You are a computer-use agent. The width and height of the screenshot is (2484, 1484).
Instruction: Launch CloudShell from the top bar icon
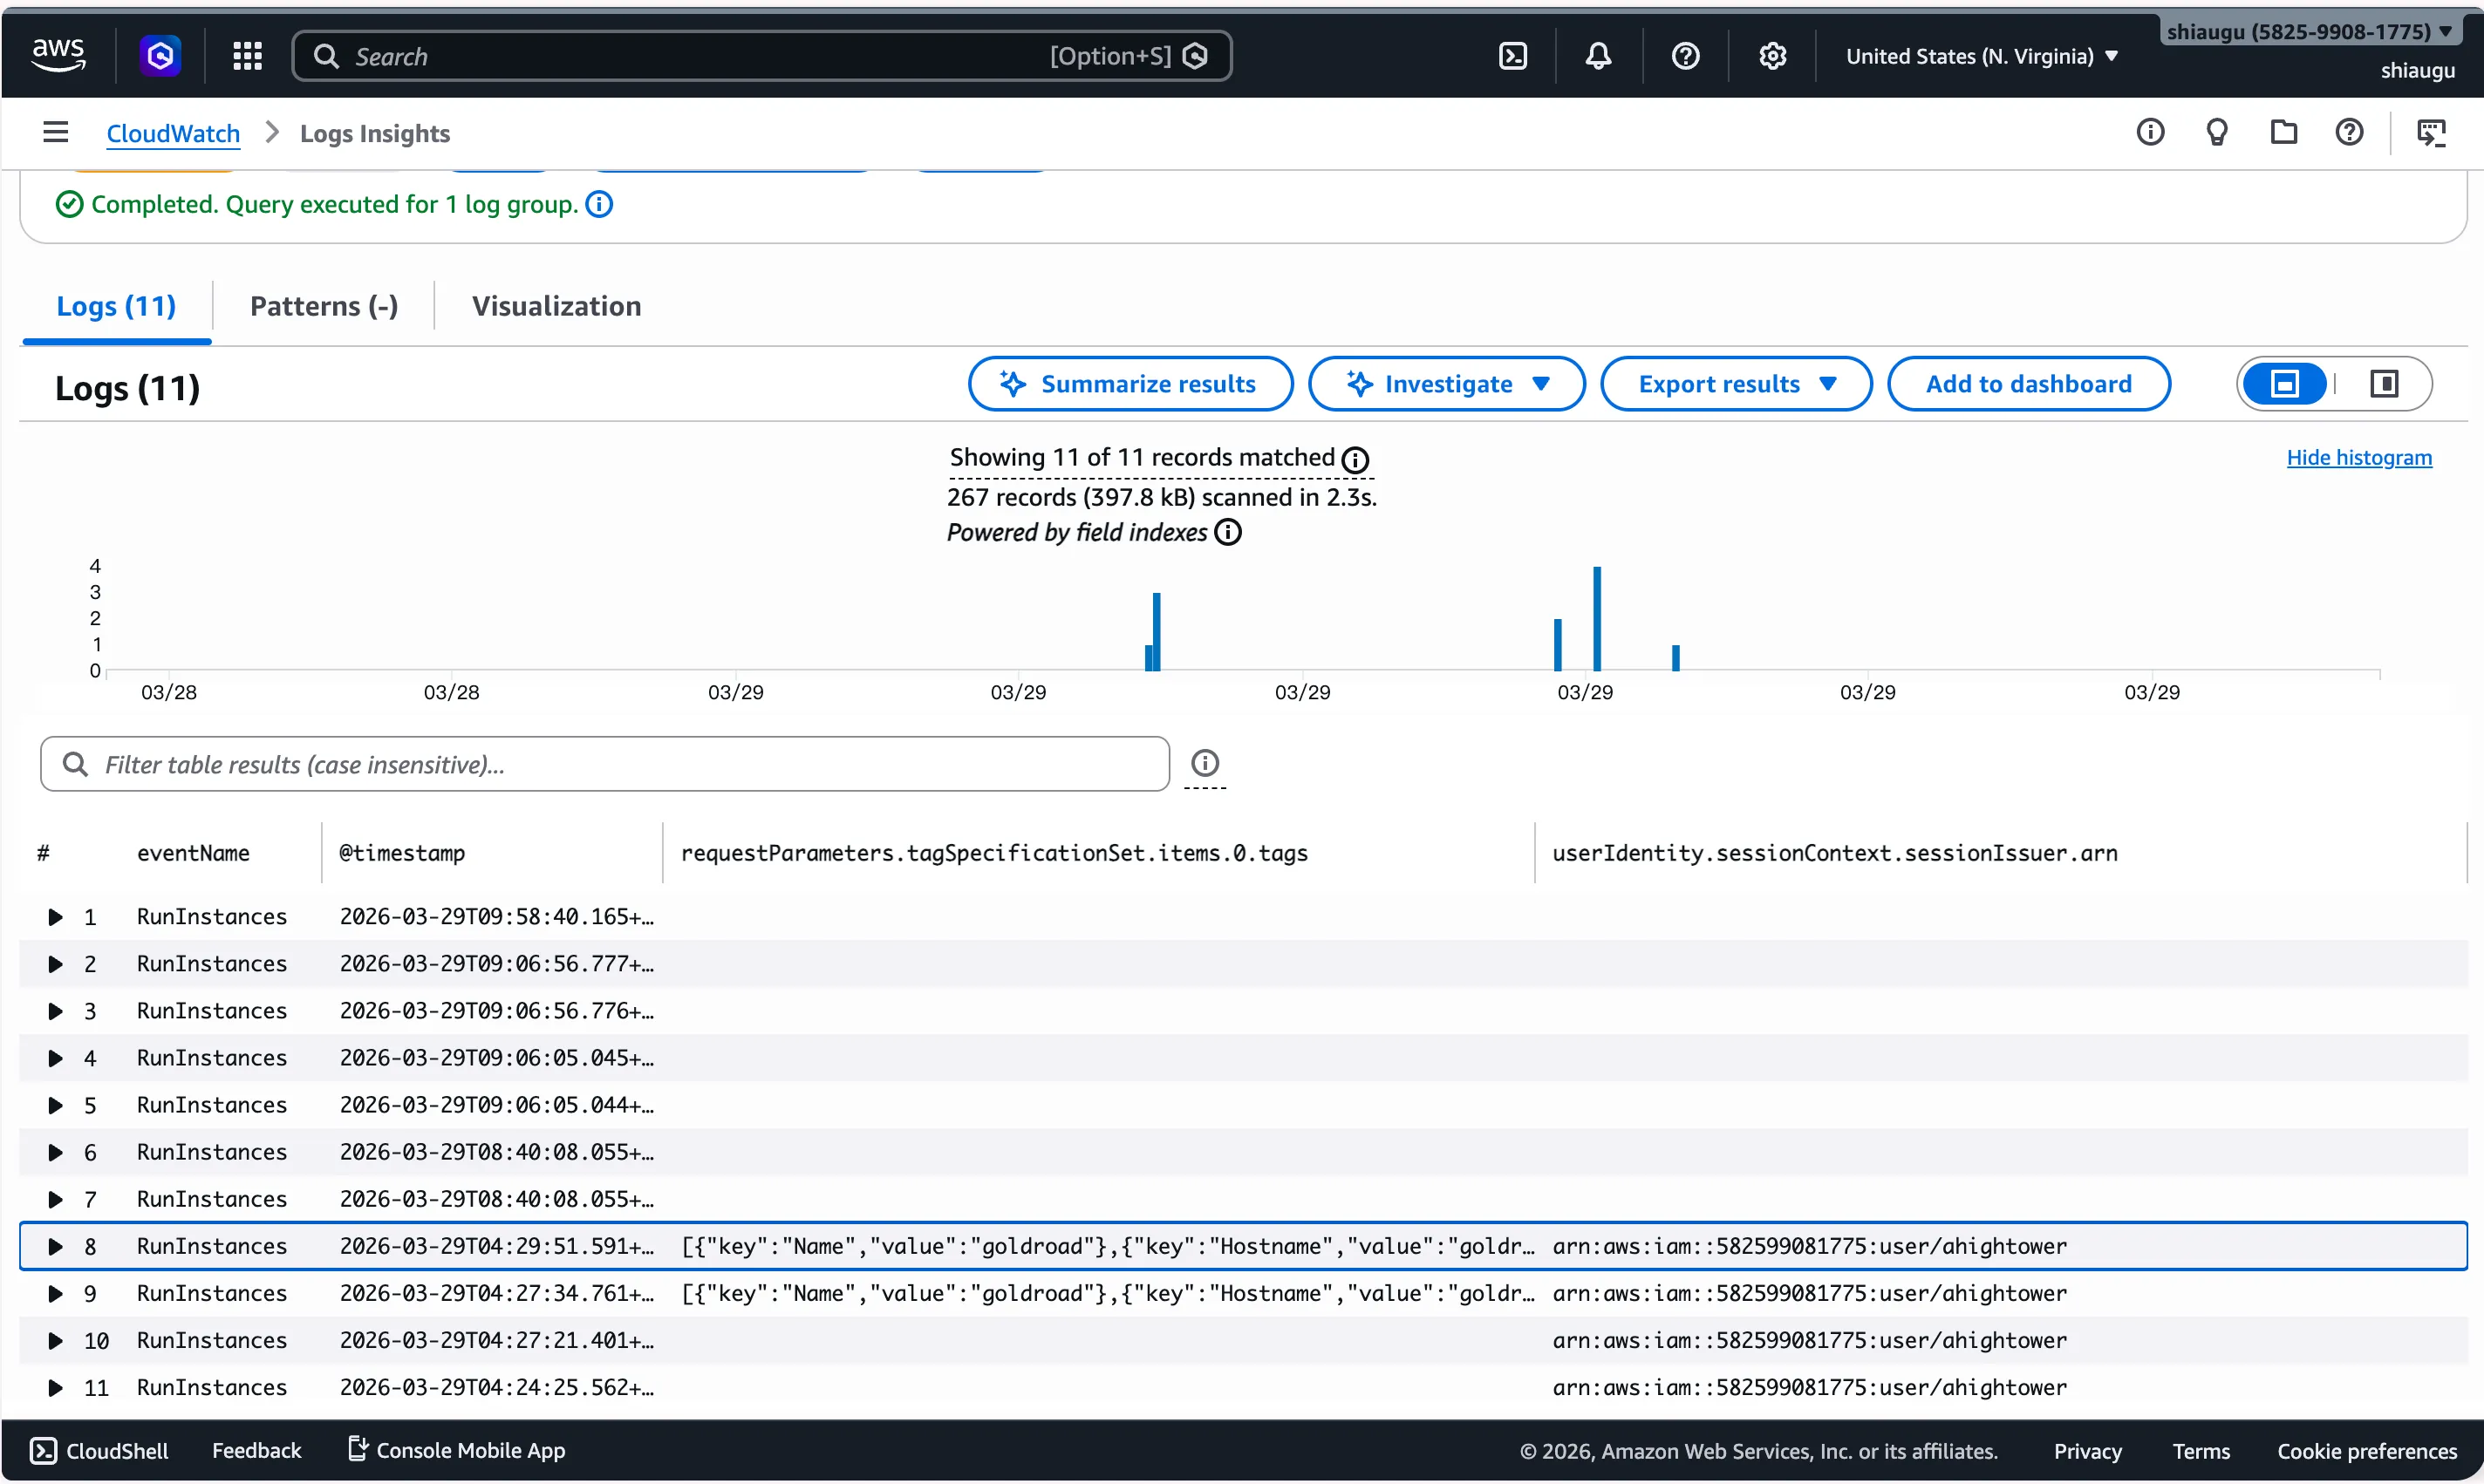pos(1513,56)
